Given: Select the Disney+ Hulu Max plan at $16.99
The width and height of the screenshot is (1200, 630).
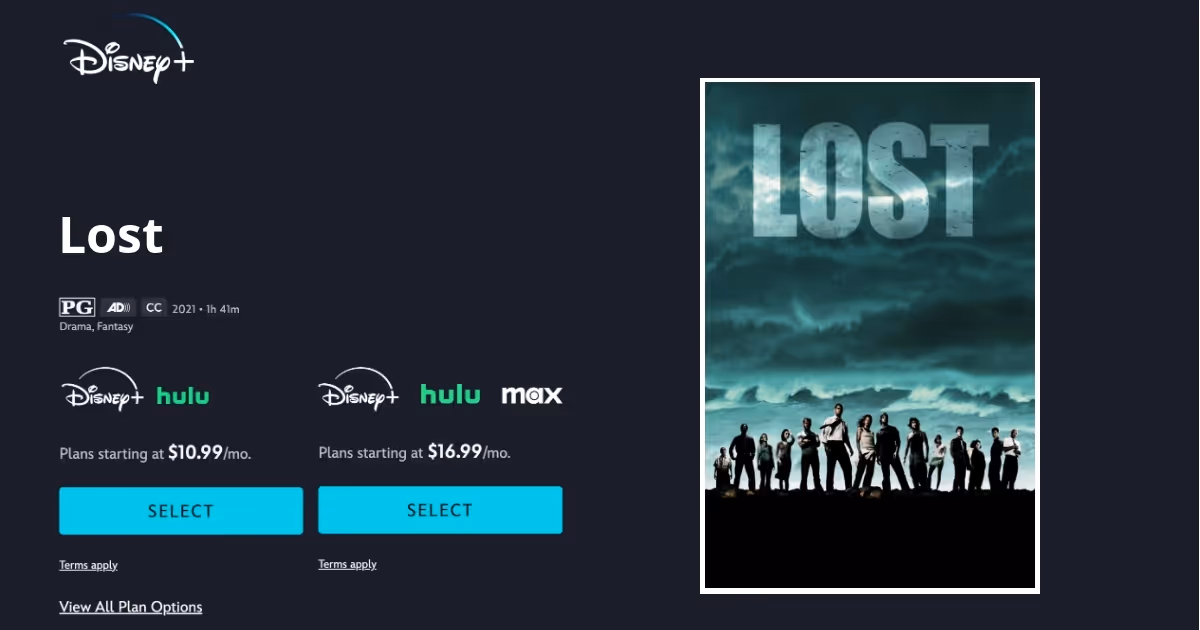Looking at the screenshot, I should tap(440, 510).
